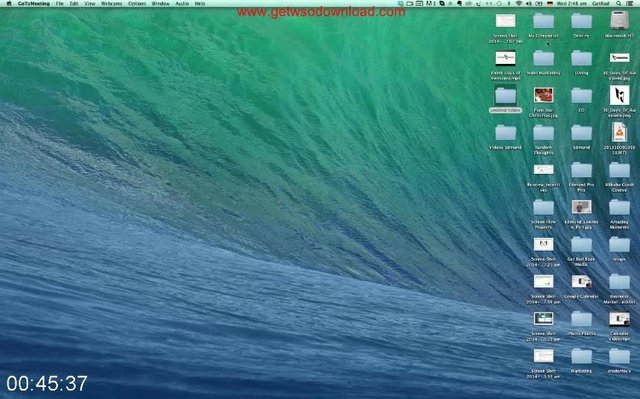Select the Alibaba Crash Course folder
The height and width of the screenshot is (399, 640).
tap(619, 170)
